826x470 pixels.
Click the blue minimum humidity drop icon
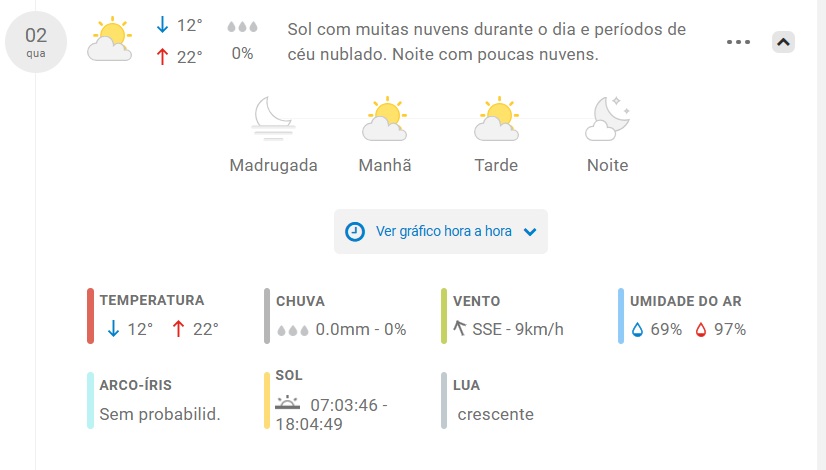(x=637, y=330)
